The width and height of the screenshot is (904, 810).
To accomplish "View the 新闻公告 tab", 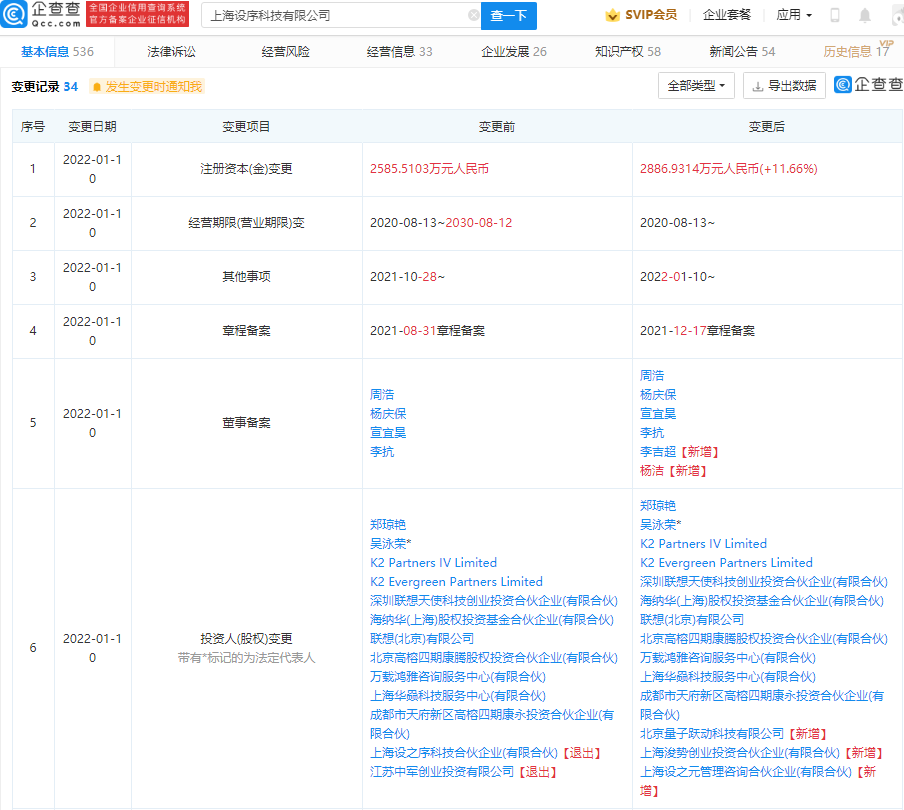I will point(742,52).
